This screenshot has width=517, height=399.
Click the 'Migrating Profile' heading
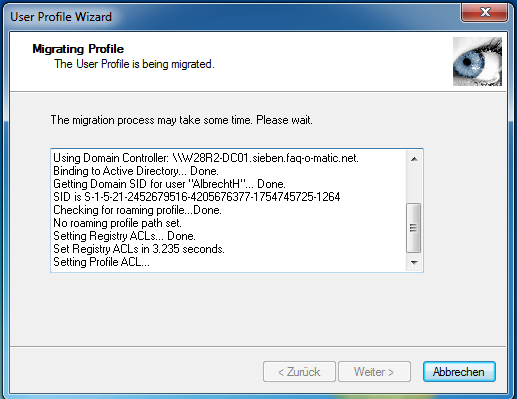pos(78,49)
